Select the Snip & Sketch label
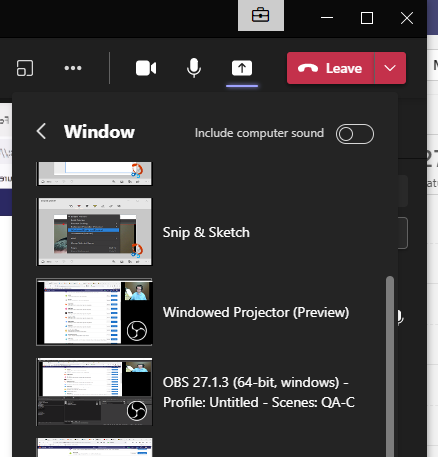This screenshot has height=457, width=438. point(206,232)
